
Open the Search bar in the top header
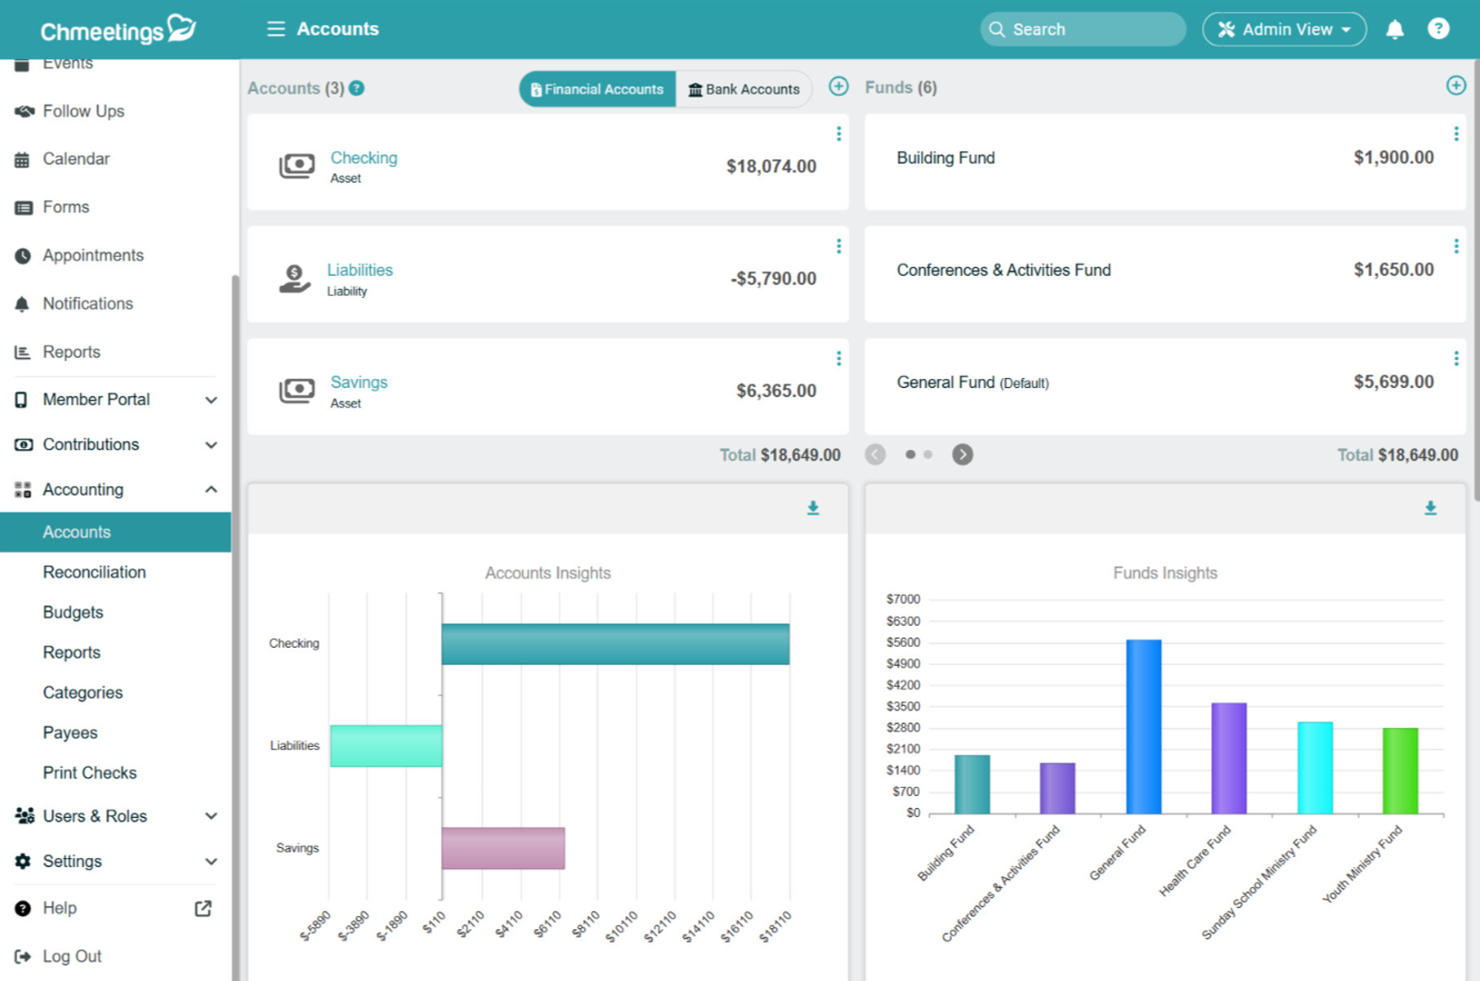[1082, 29]
